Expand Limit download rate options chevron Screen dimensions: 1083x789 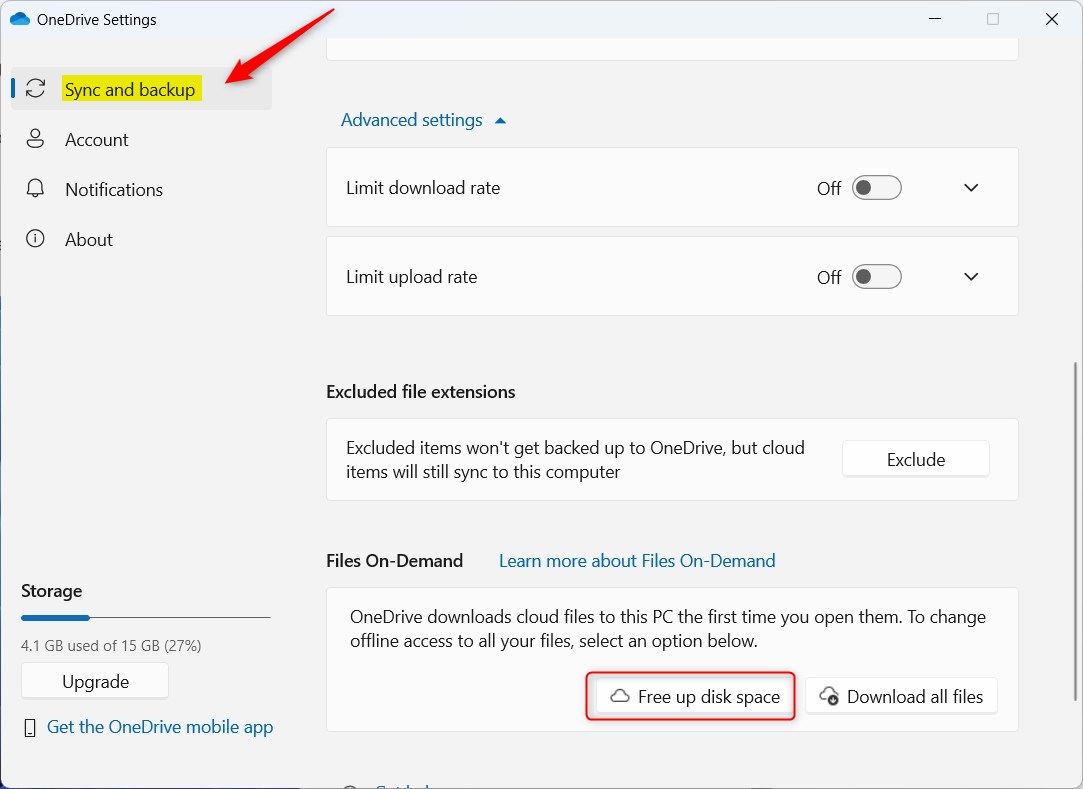point(971,188)
